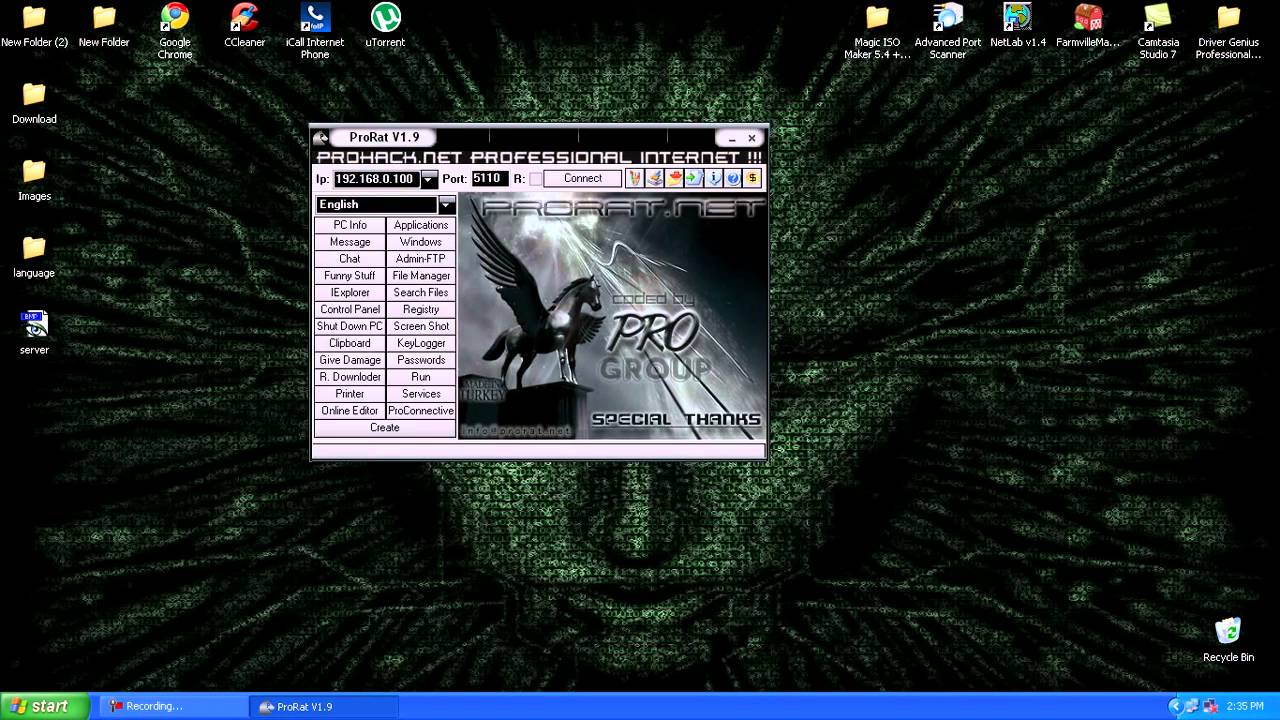Click the Shut Down PC button

[x=350, y=327]
